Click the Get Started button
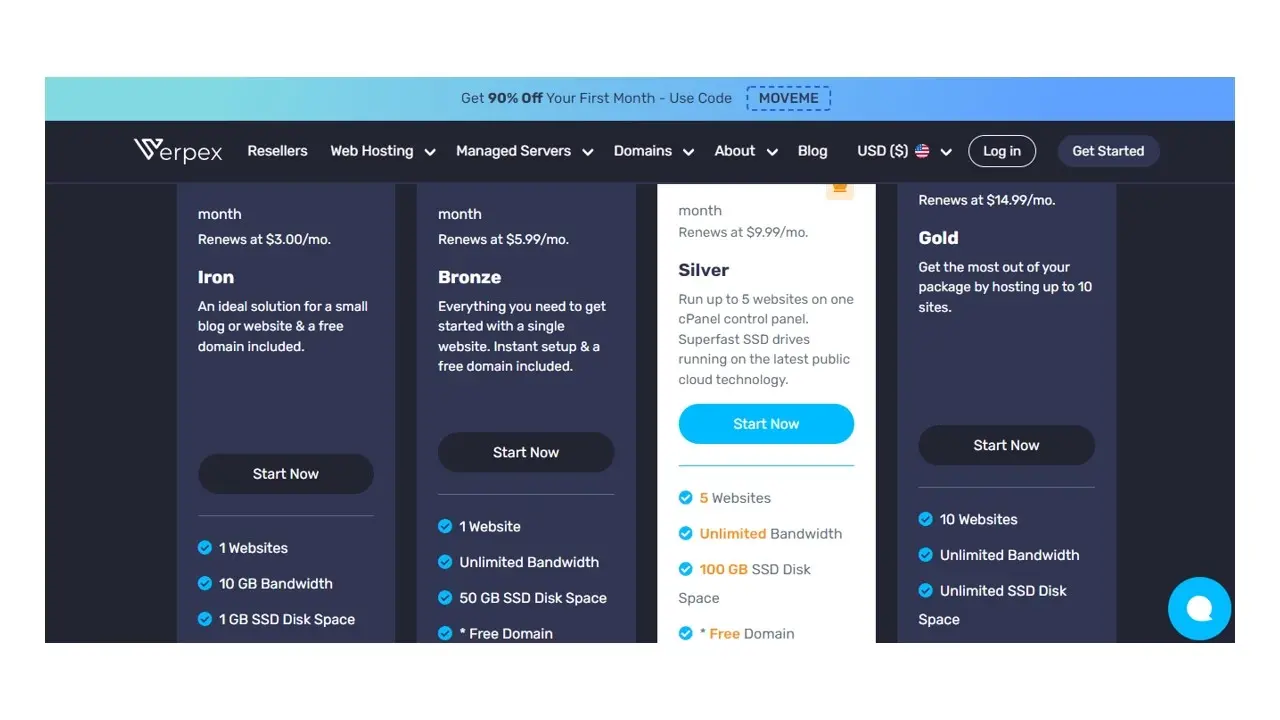Viewport: 1280px width, 720px height. 1108,151
